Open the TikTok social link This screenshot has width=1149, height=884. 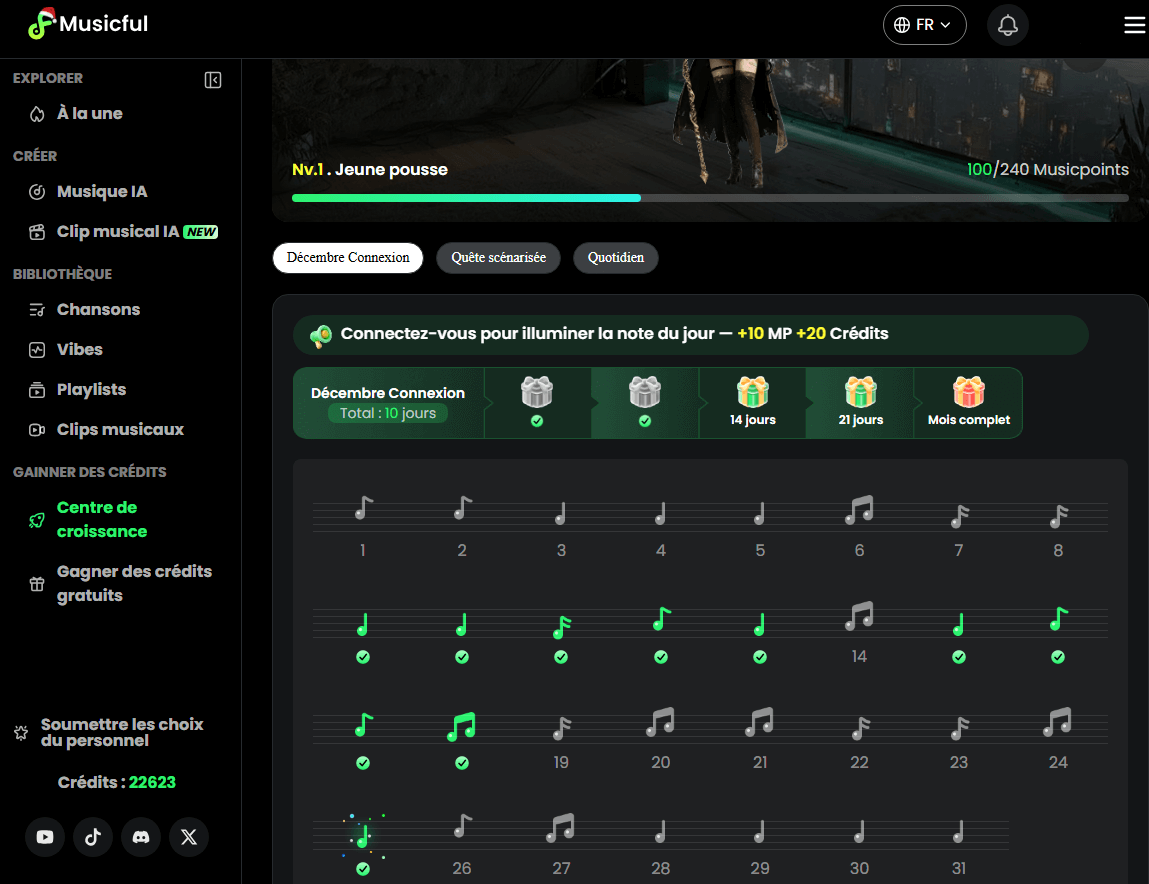(93, 837)
